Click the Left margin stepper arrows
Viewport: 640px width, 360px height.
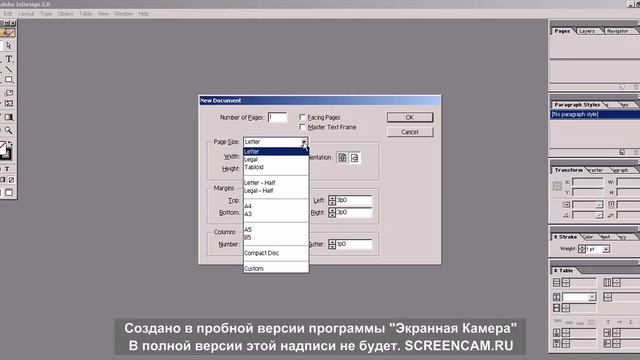[332, 200]
